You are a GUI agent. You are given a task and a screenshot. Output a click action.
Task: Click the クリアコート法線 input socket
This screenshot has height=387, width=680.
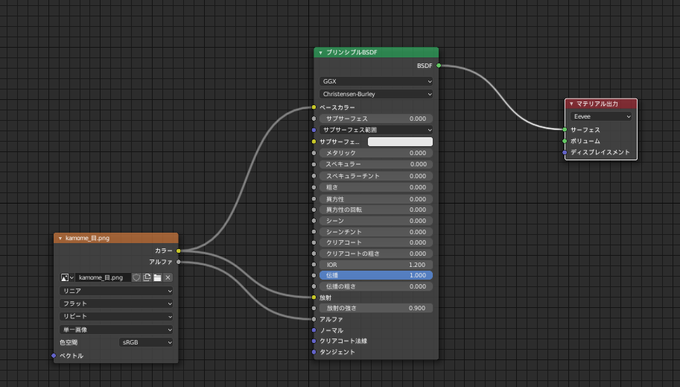coord(314,341)
